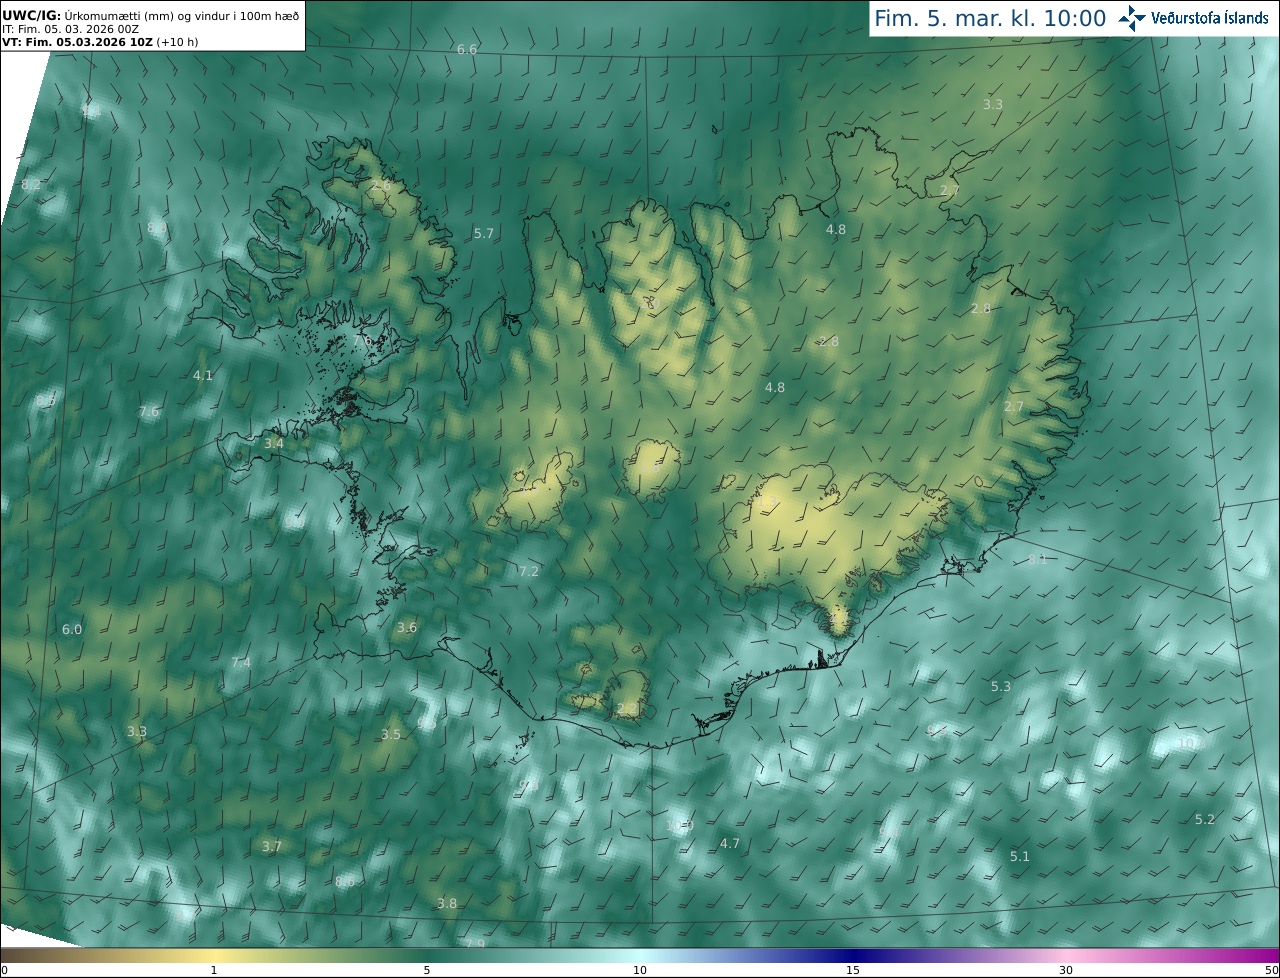
Task: Click the color scale tick label 50
Action: (x=1271, y=970)
